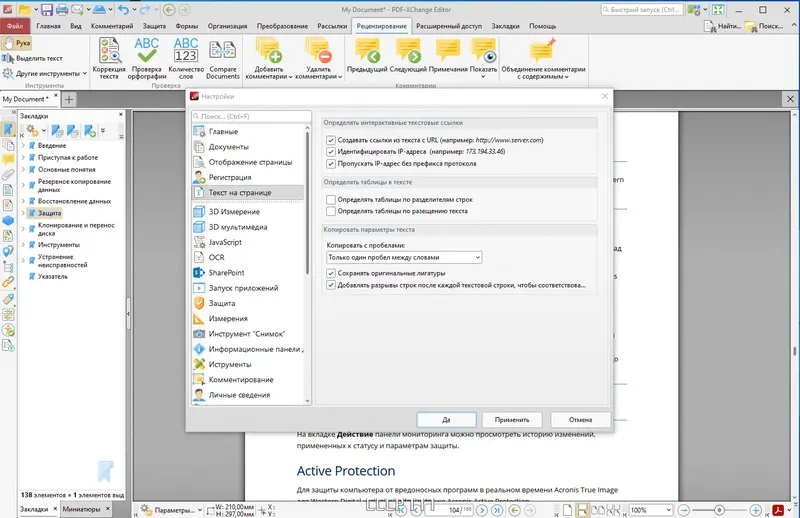This screenshot has height=518, width=800.
Task: Click the settings category list scrollbar
Action: click(307, 203)
